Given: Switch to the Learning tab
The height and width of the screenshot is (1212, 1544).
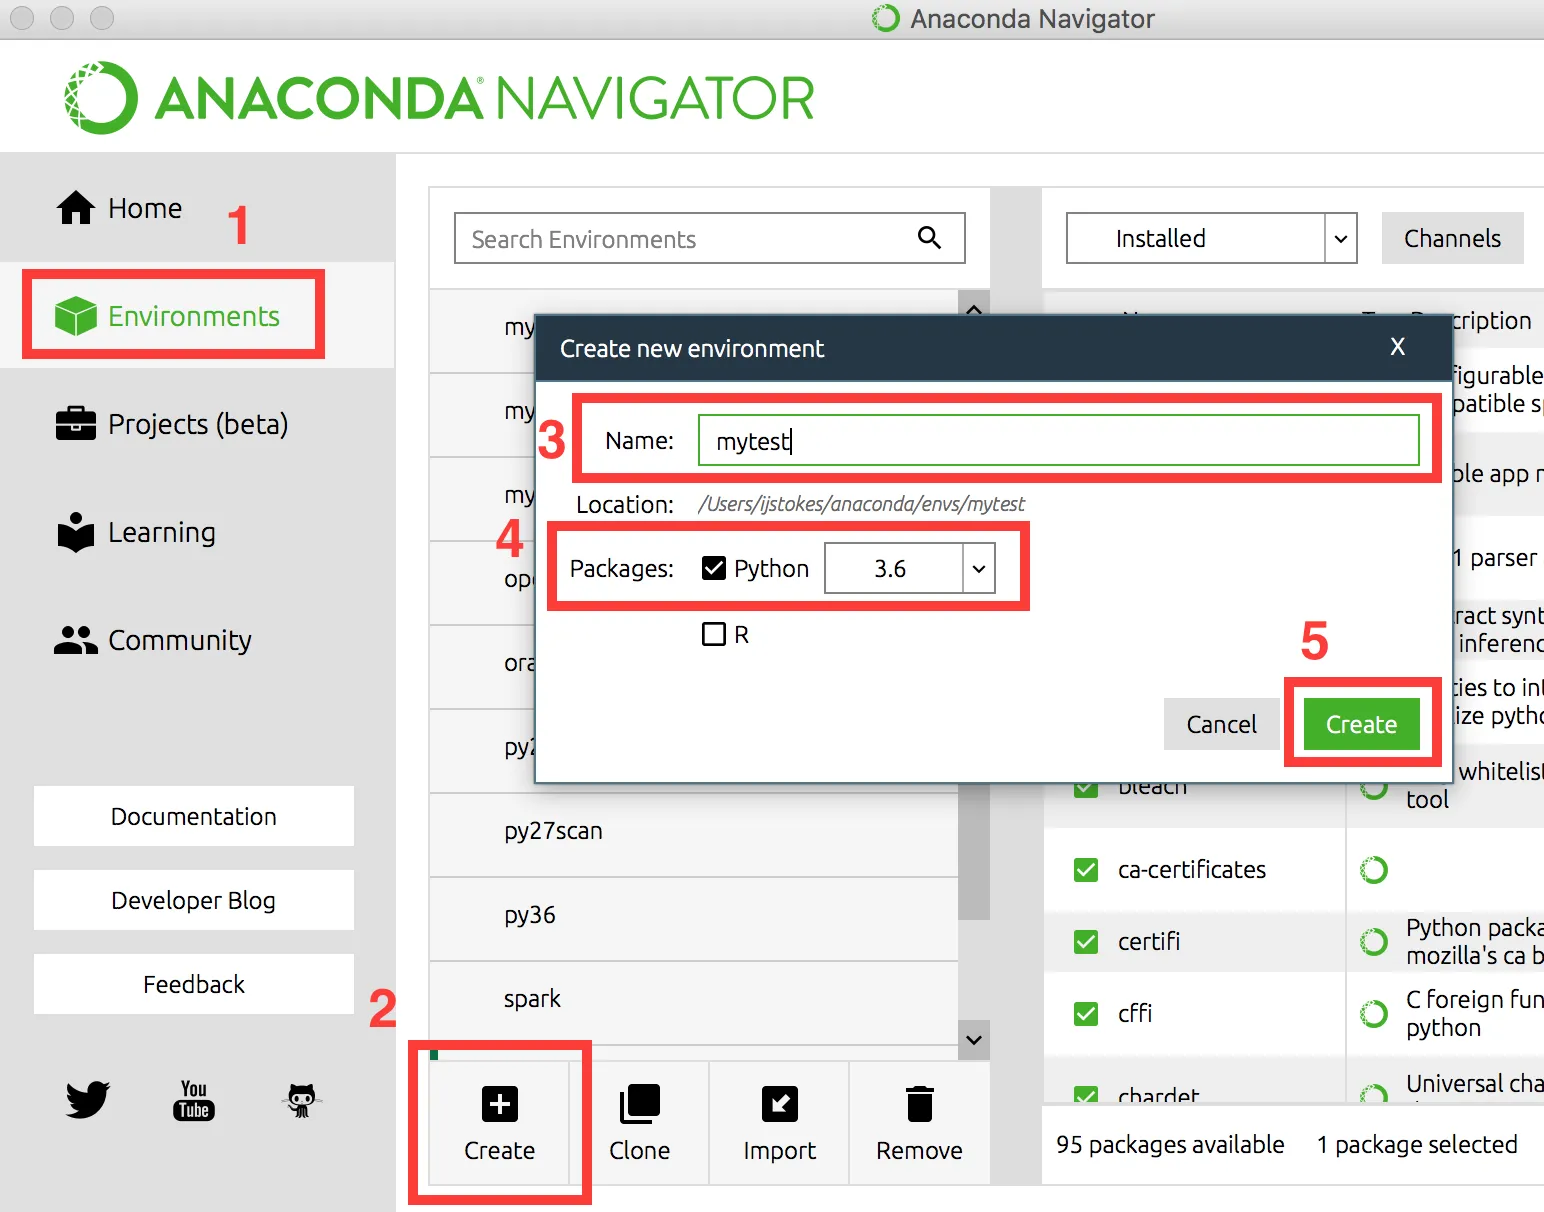Looking at the screenshot, I should pyautogui.click(x=137, y=532).
